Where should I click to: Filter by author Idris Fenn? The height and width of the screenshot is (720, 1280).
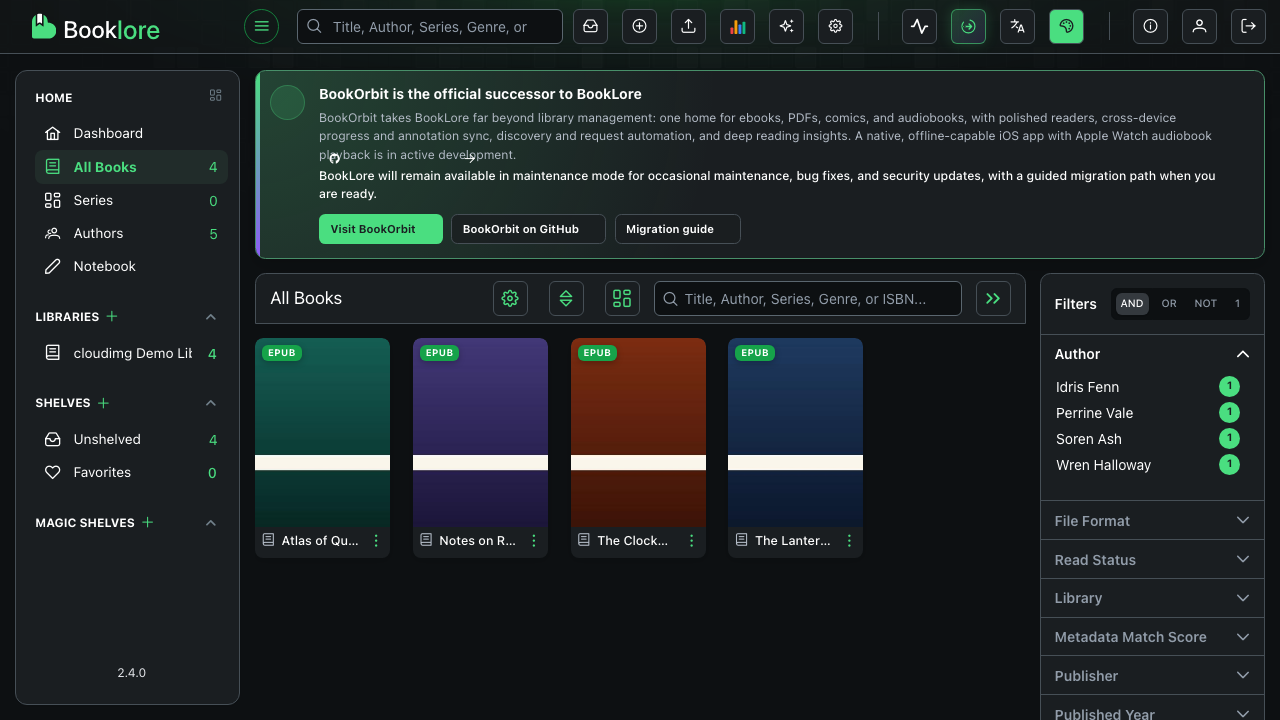tap(1147, 387)
